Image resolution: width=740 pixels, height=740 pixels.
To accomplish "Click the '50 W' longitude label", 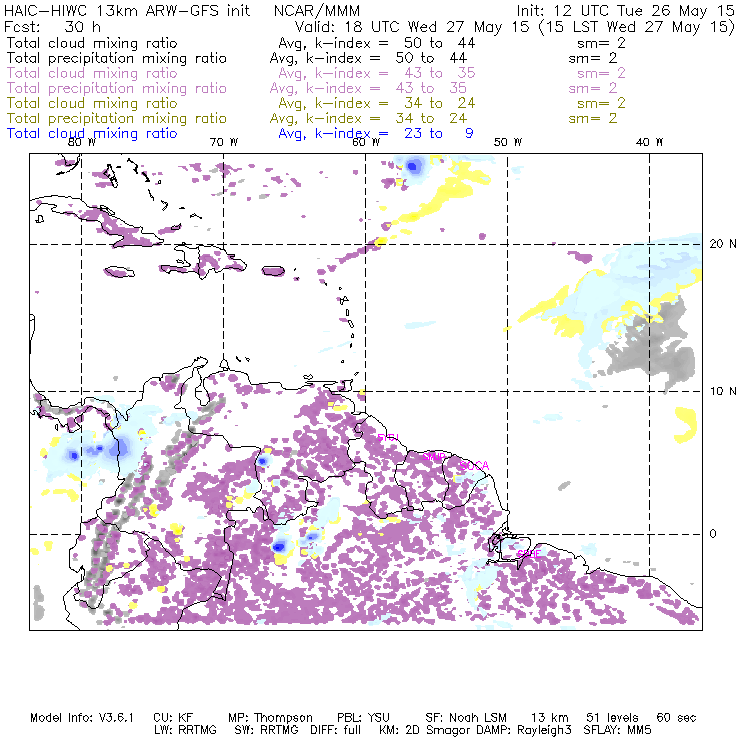I will (x=508, y=142).
